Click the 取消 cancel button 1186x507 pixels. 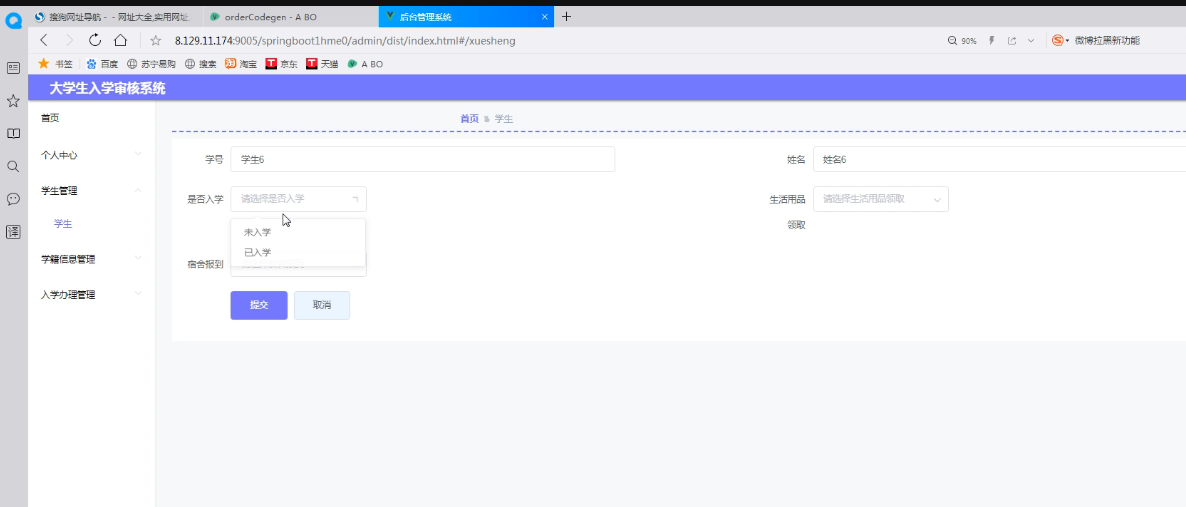click(322, 306)
